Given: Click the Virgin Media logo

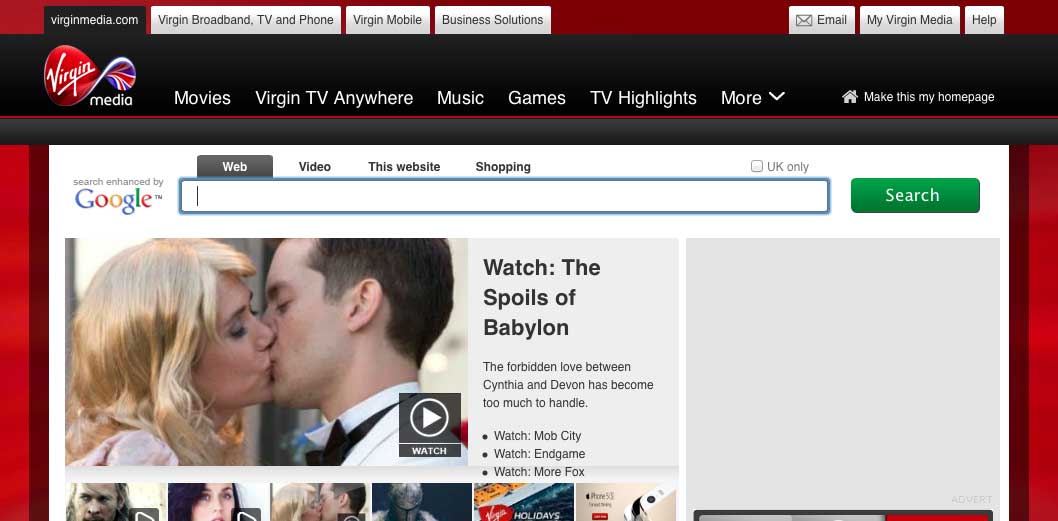Looking at the screenshot, I should coord(90,76).
